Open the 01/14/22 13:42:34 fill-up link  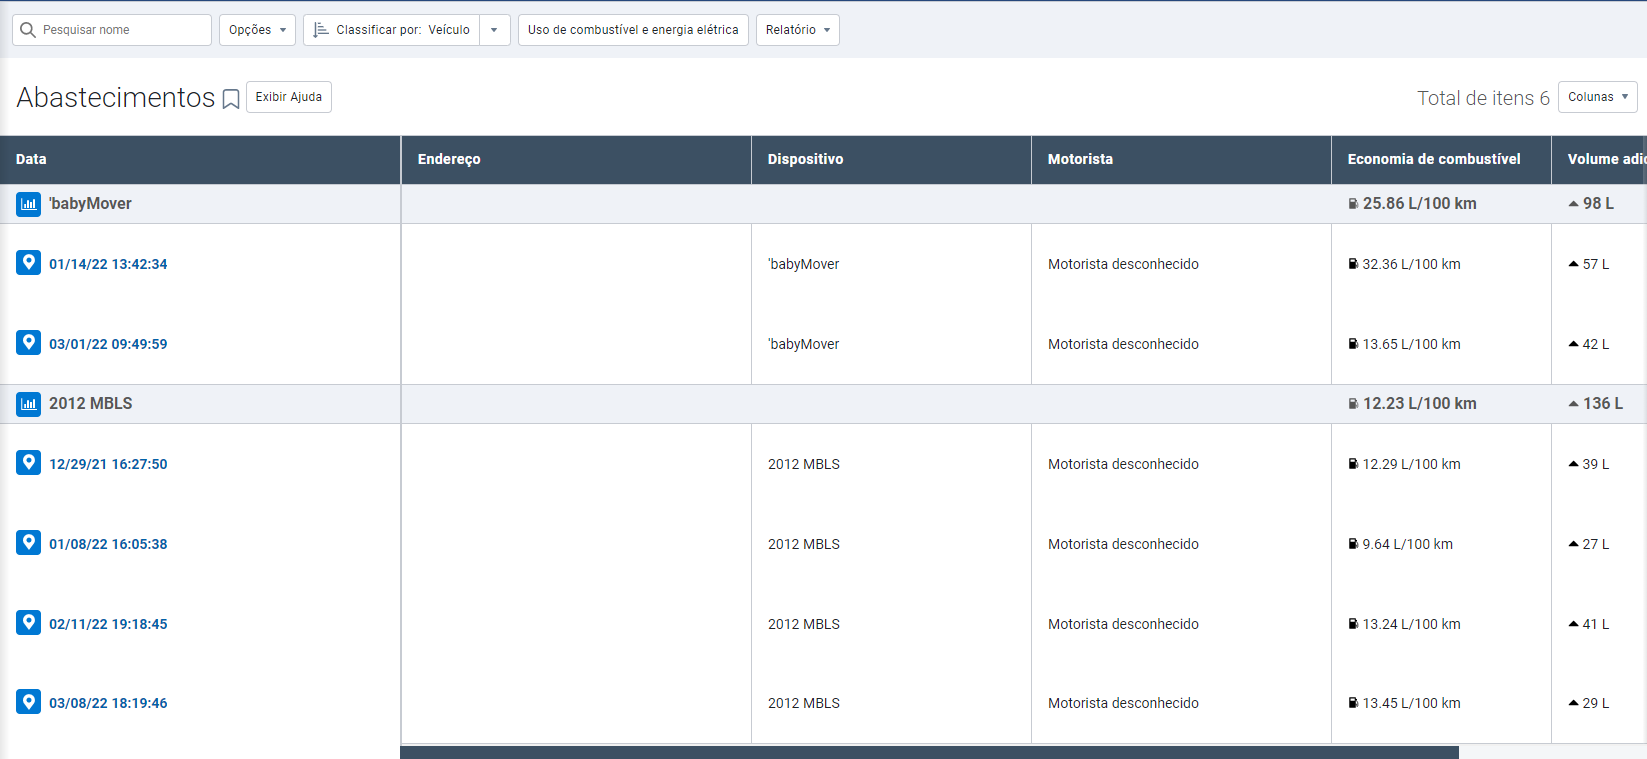108,264
